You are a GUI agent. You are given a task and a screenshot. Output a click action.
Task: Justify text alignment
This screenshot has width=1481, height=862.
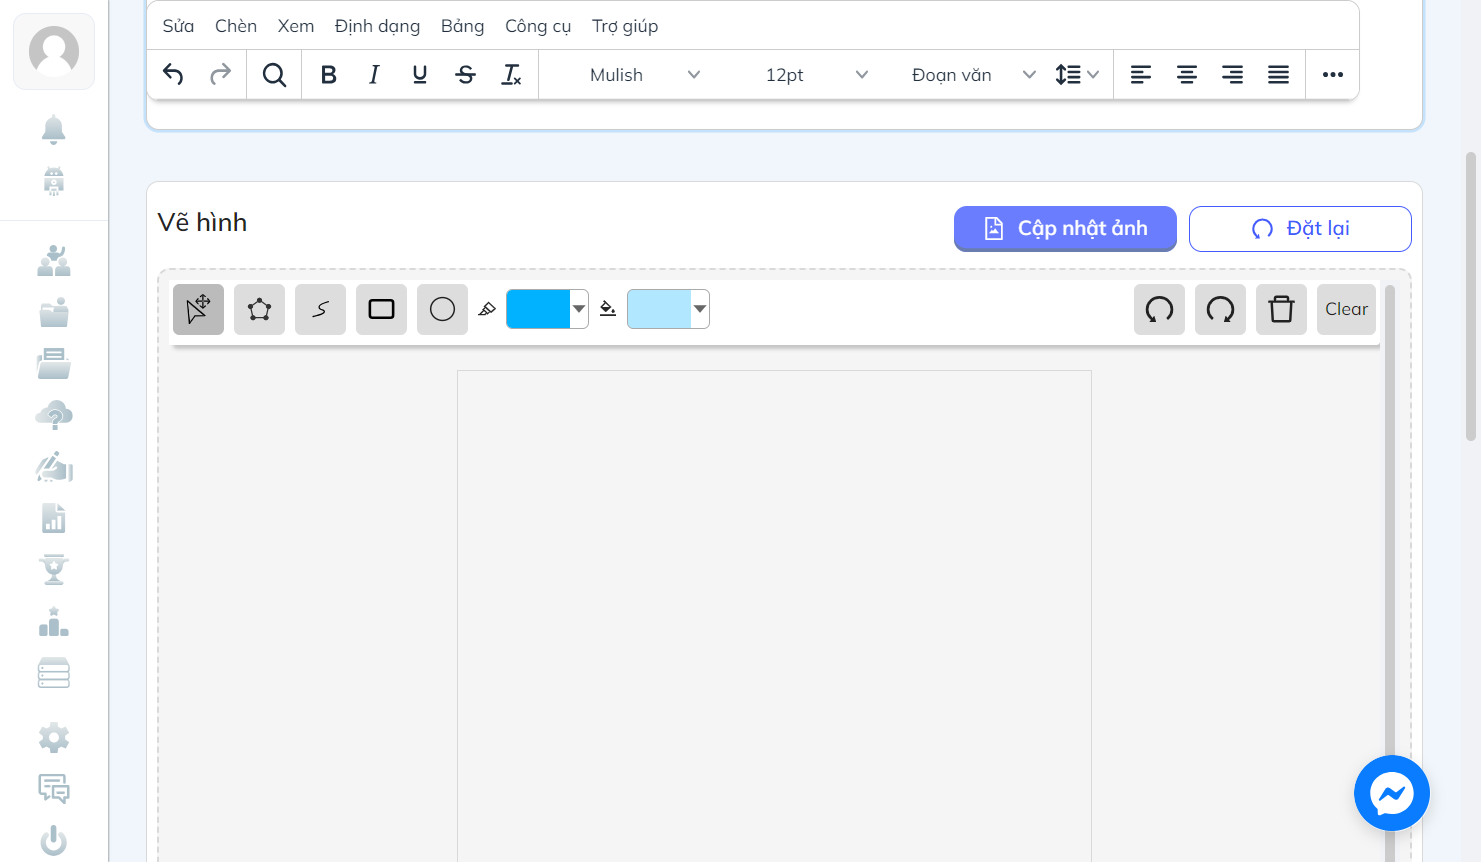click(x=1279, y=74)
